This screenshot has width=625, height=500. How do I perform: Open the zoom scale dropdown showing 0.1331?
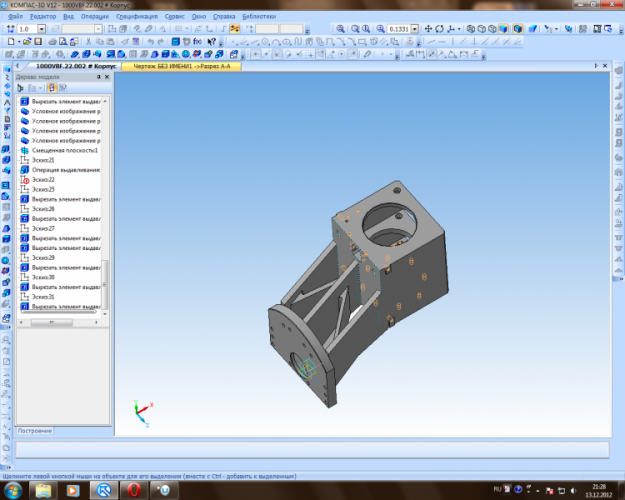[415, 30]
